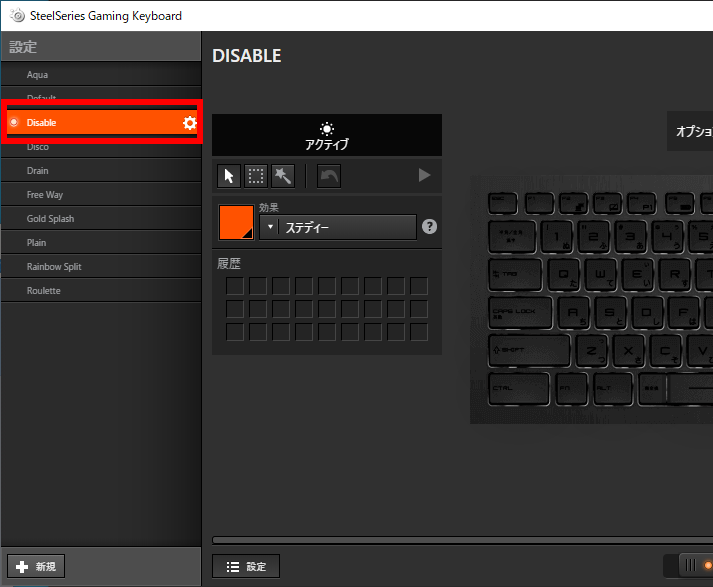713x587 pixels.
Task: Choose the Aqua profile
Action: tap(101, 75)
